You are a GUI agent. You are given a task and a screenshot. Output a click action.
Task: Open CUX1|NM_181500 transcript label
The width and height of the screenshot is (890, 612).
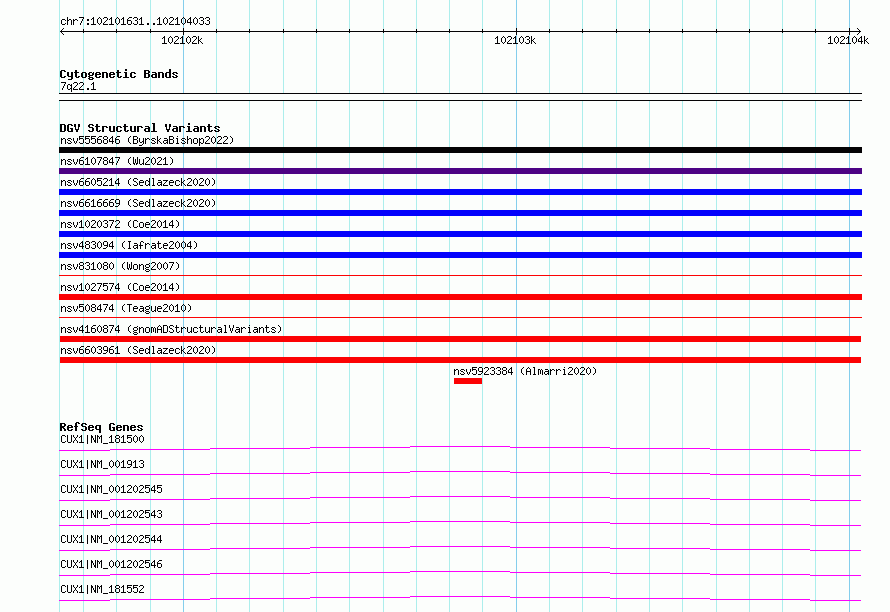[102, 439]
